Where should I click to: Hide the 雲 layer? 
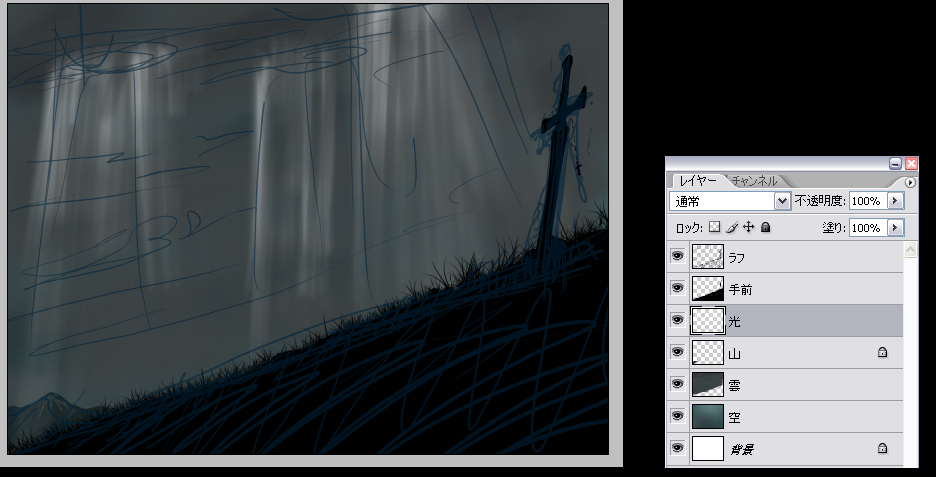pyautogui.click(x=677, y=384)
